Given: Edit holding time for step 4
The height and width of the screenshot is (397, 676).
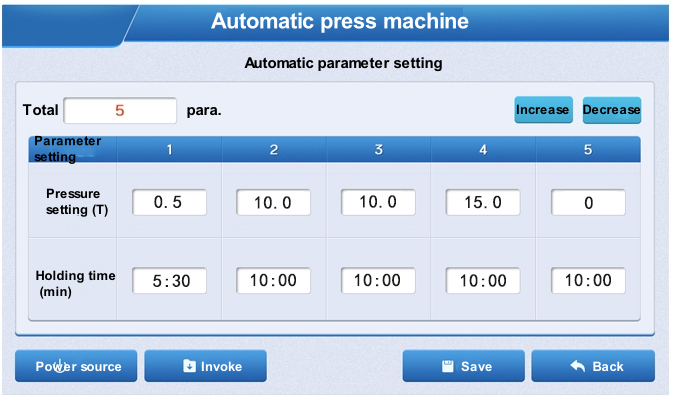Looking at the screenshot, I should [483, 281].
